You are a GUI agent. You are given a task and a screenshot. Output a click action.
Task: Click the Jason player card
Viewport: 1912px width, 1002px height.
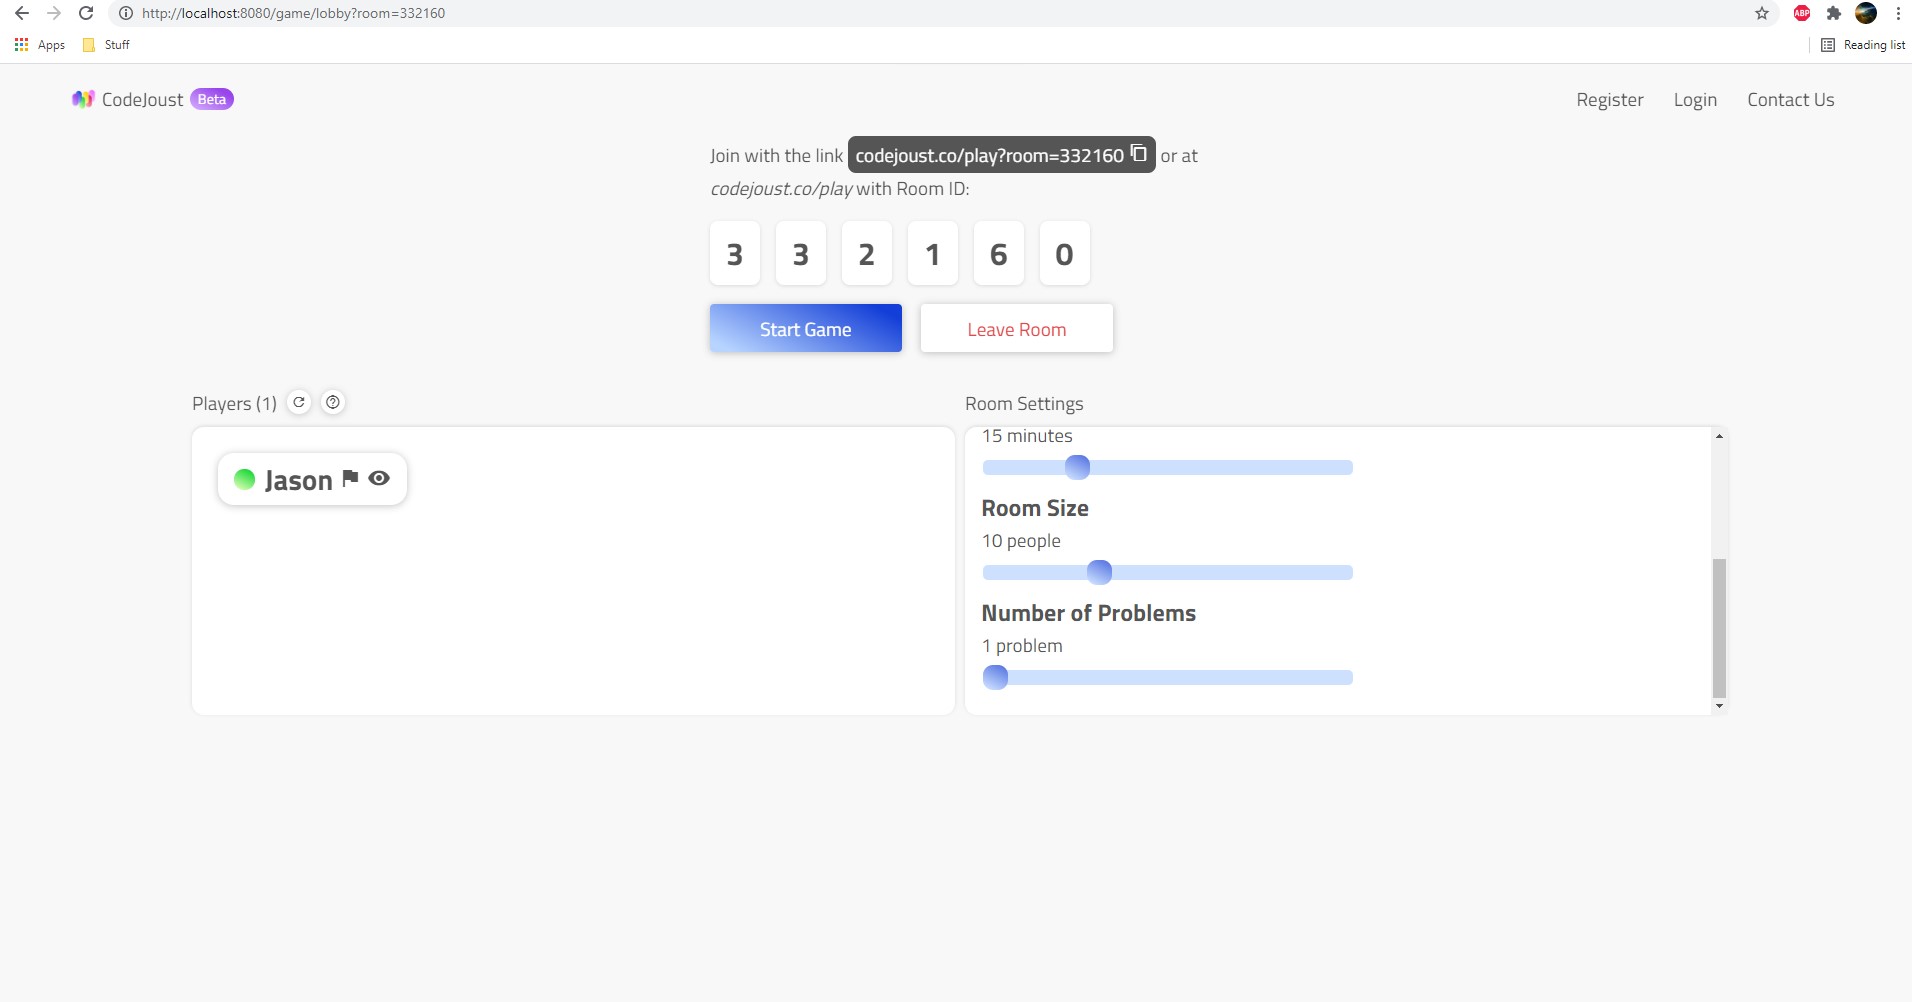pyautogui.click(x=312, y=479)
